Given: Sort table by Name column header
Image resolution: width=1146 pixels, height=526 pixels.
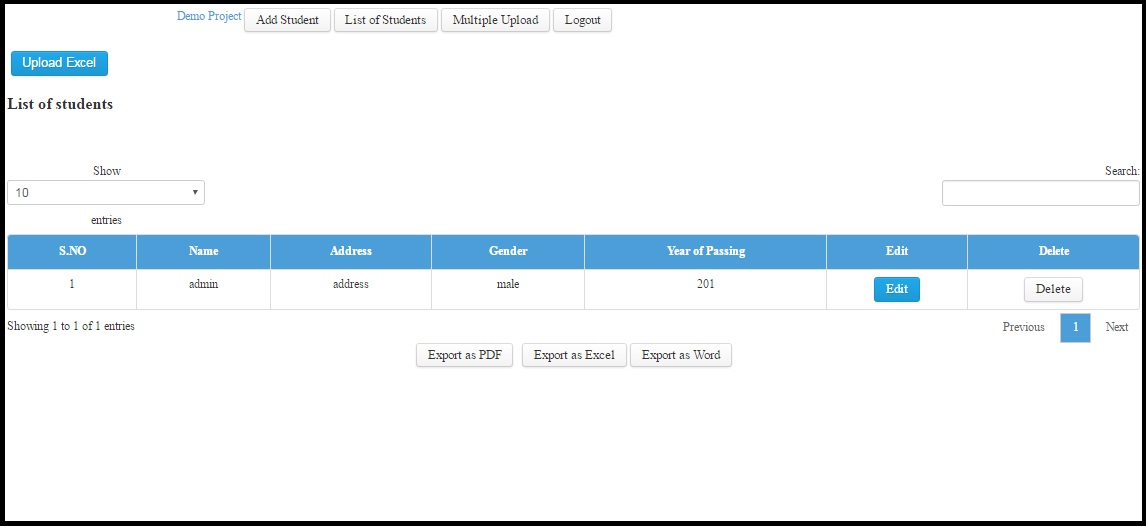Looking at the screenshot, I should 203,251.
